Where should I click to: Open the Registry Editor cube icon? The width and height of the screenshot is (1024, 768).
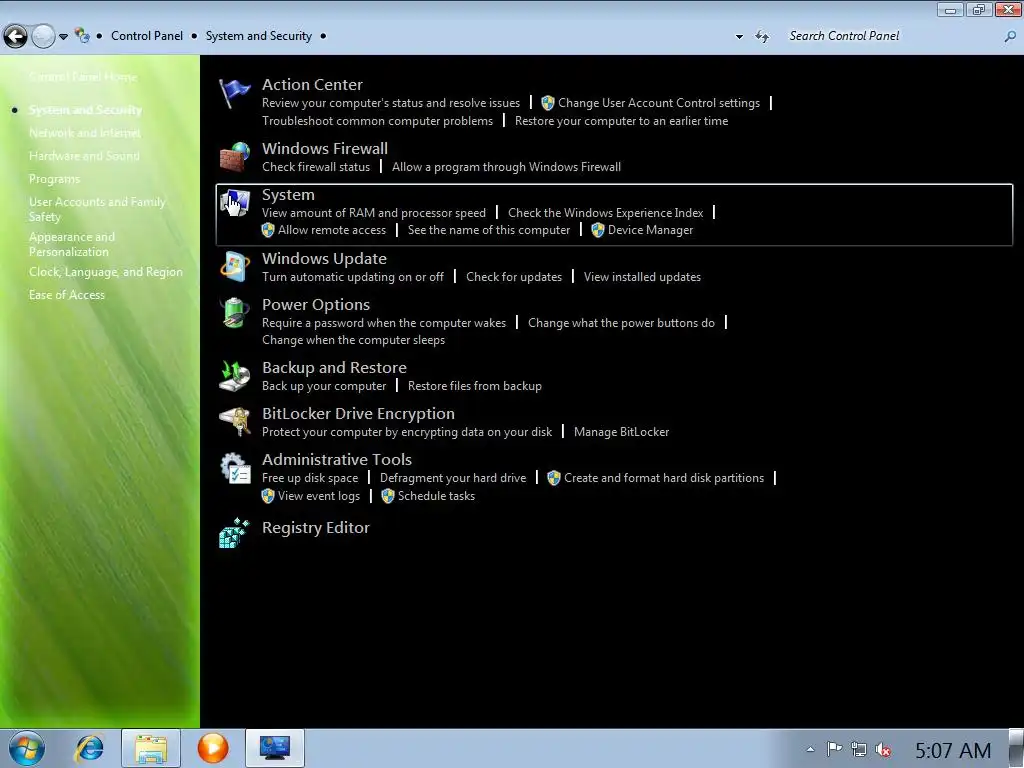tap(234, 534)
